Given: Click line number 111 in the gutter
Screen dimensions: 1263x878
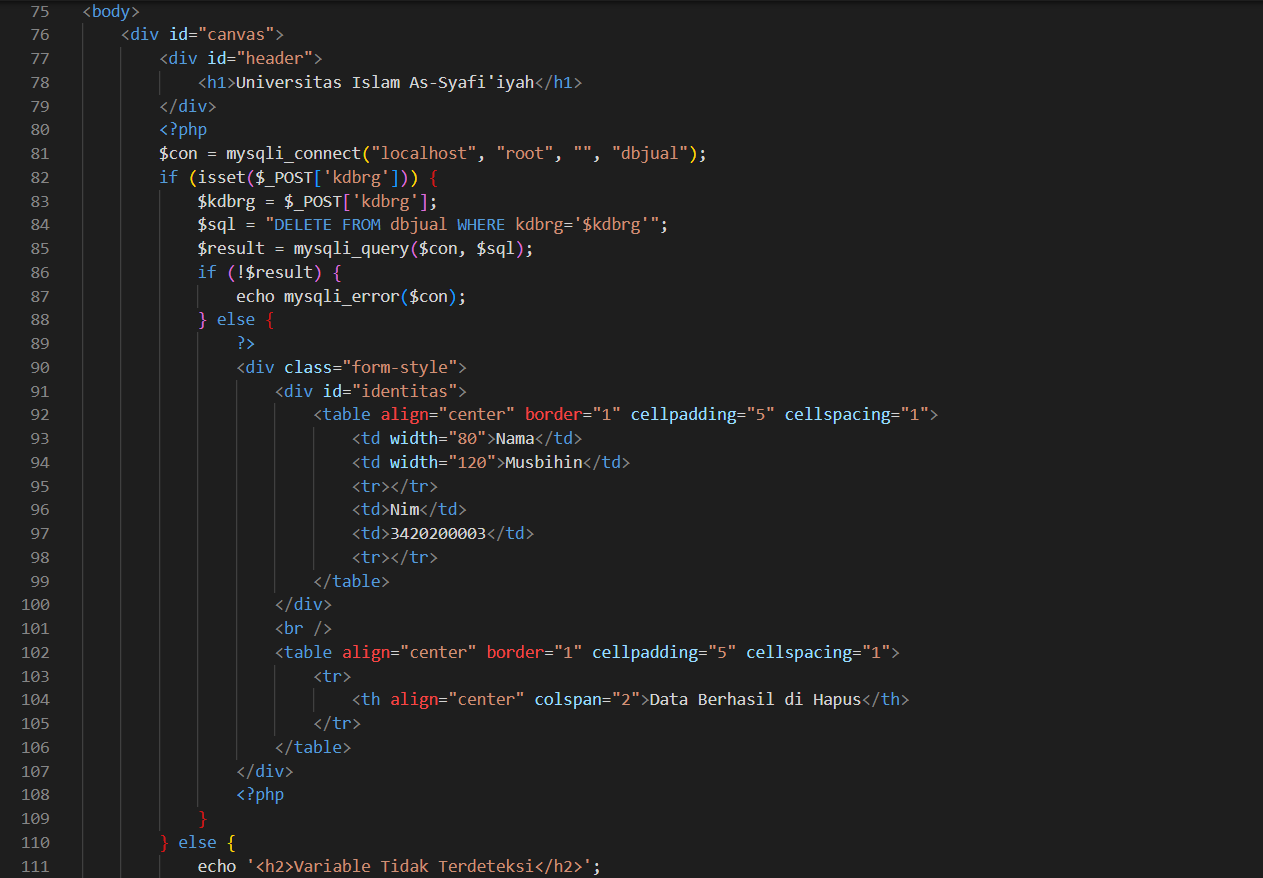Looking at the screenshot, I should 35,866.
